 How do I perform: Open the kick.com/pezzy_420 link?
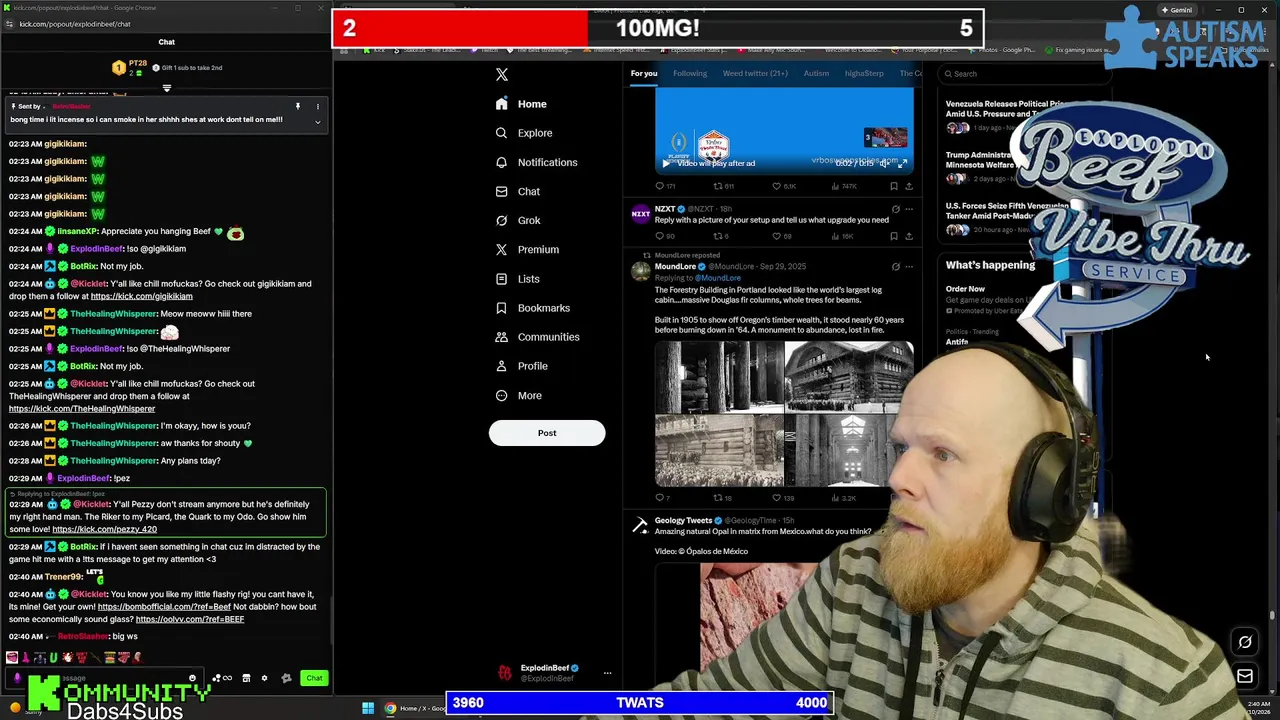tap(104, 529)
